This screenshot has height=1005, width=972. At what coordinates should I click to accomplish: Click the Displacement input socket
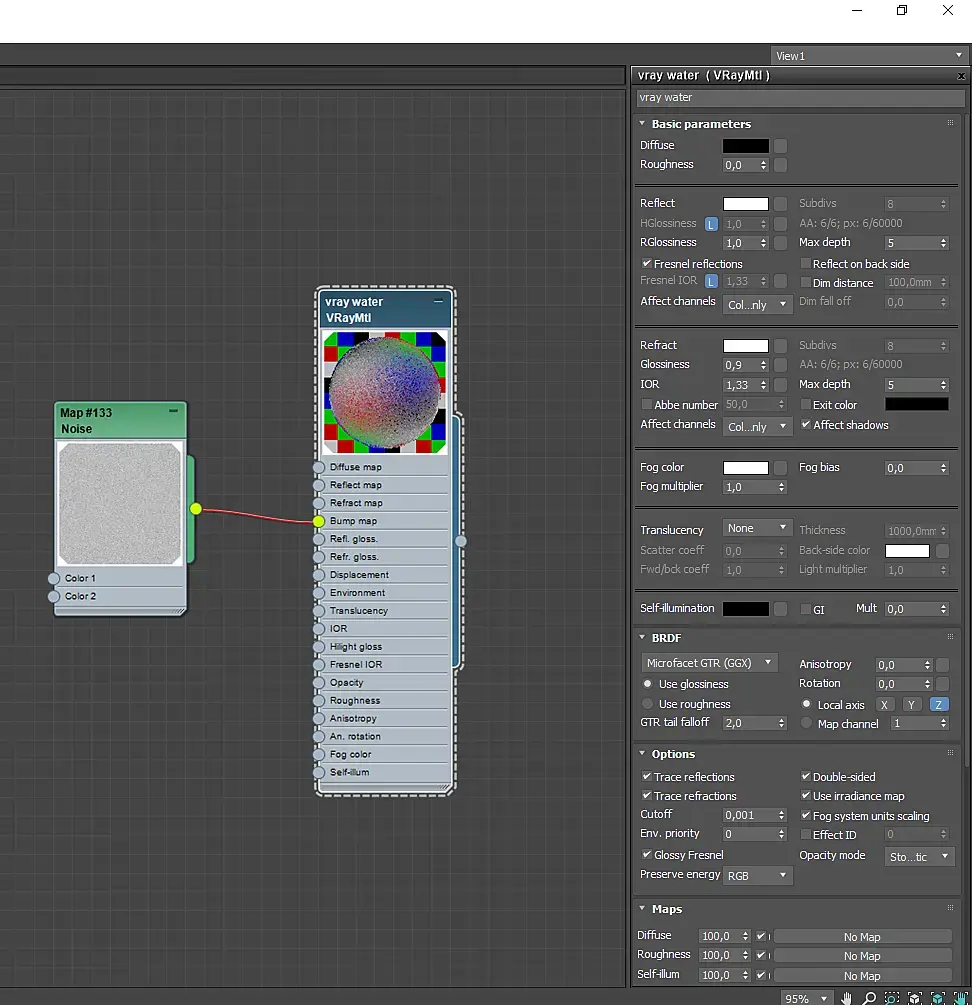click(x=318, y=575)
